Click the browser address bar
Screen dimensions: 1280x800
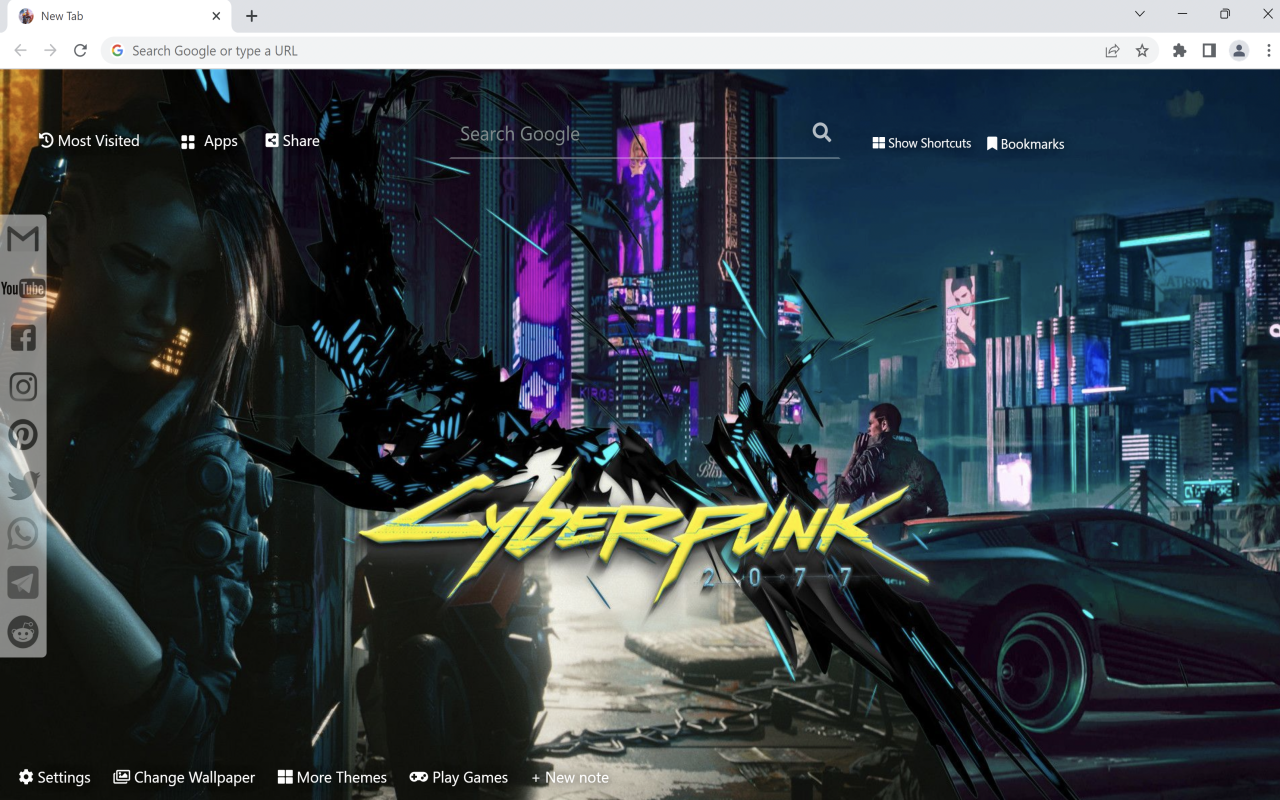[x=598, y=51]
